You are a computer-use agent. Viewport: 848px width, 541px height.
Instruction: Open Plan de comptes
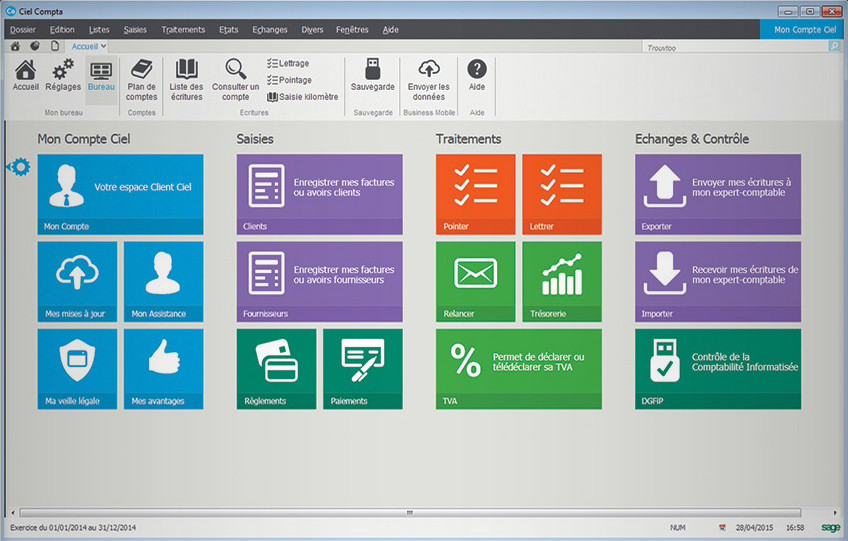(x=142, y=80)
